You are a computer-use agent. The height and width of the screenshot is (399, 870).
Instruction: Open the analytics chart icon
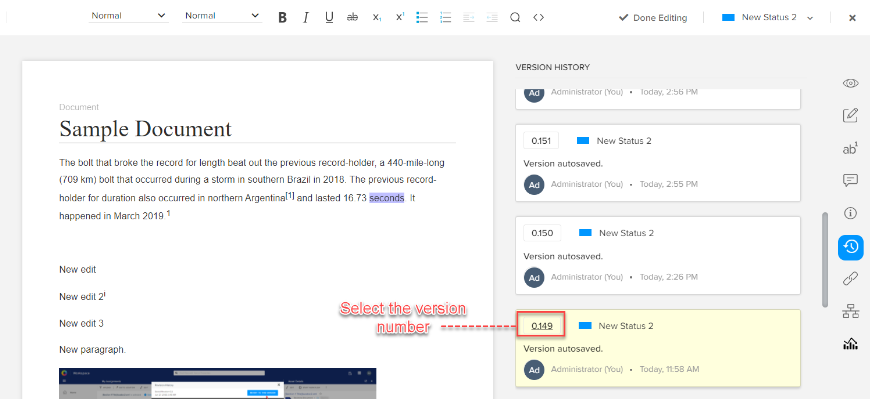(x=850, y=345)
